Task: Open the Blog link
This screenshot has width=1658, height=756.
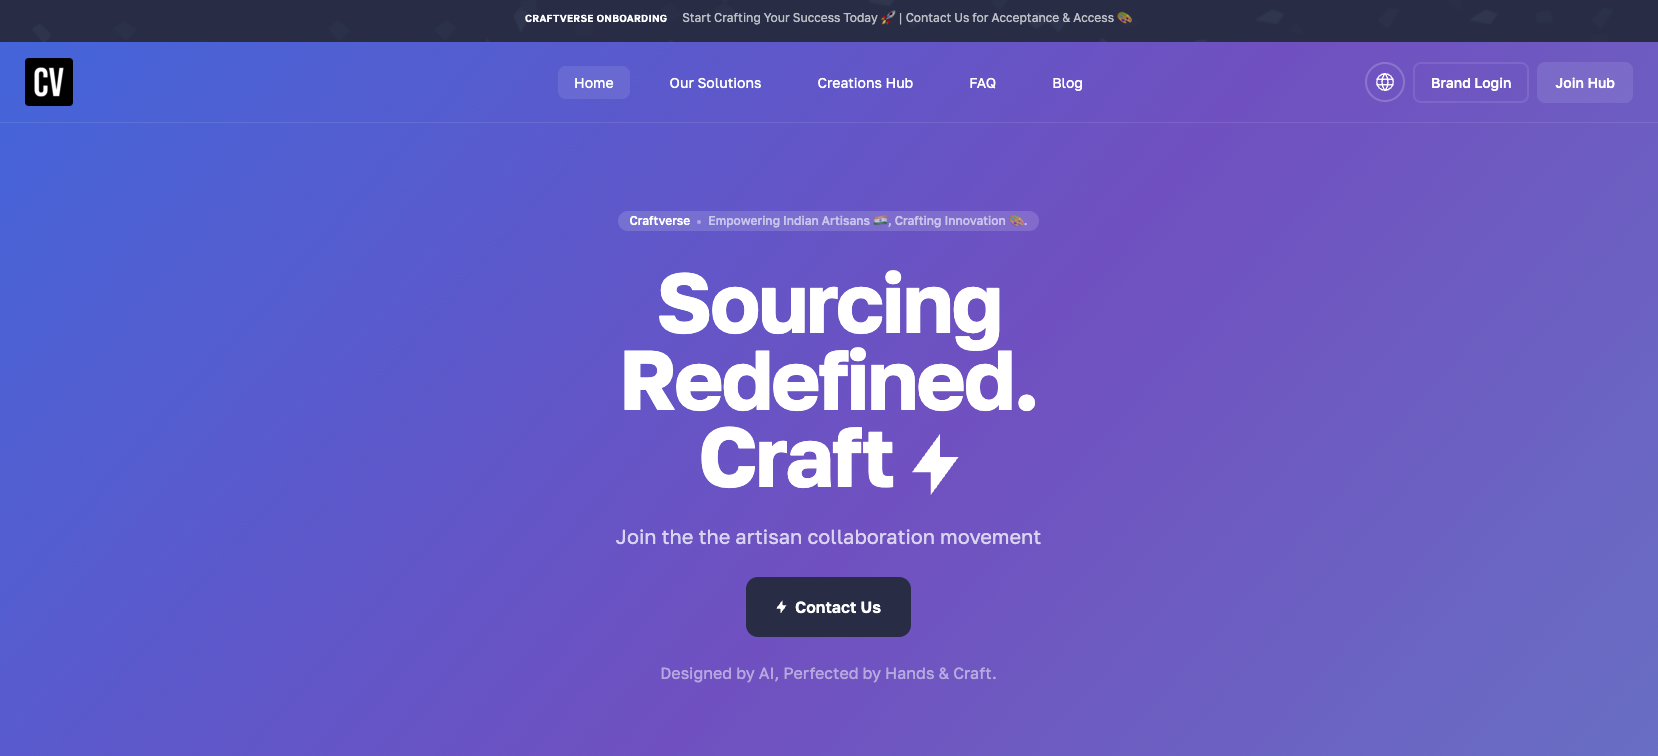Action: 1067,83
